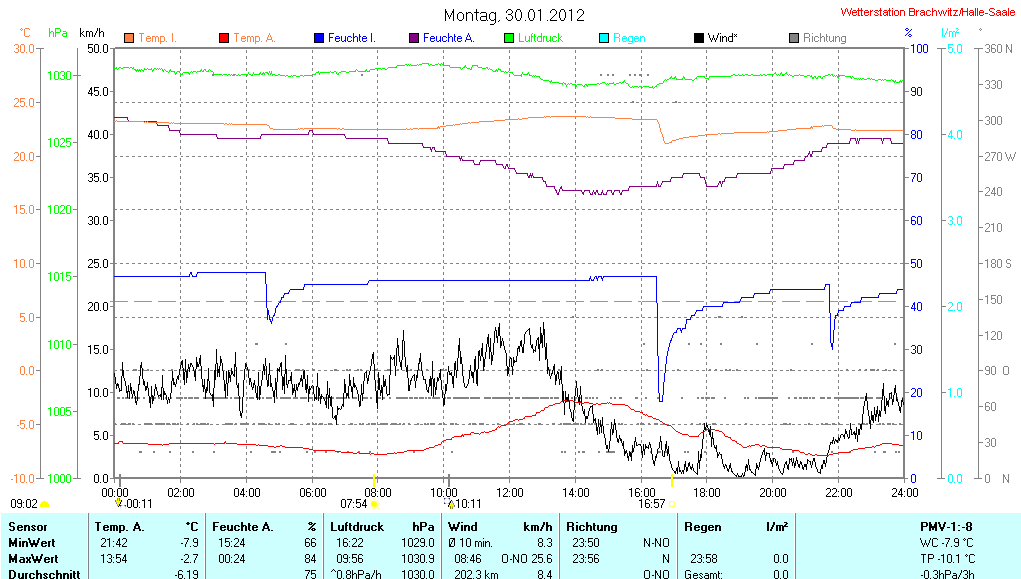The height and width of the screenshot is (579, 1021).
Task: Click the black Wind legend swatch
Action: tap(698, 38)
